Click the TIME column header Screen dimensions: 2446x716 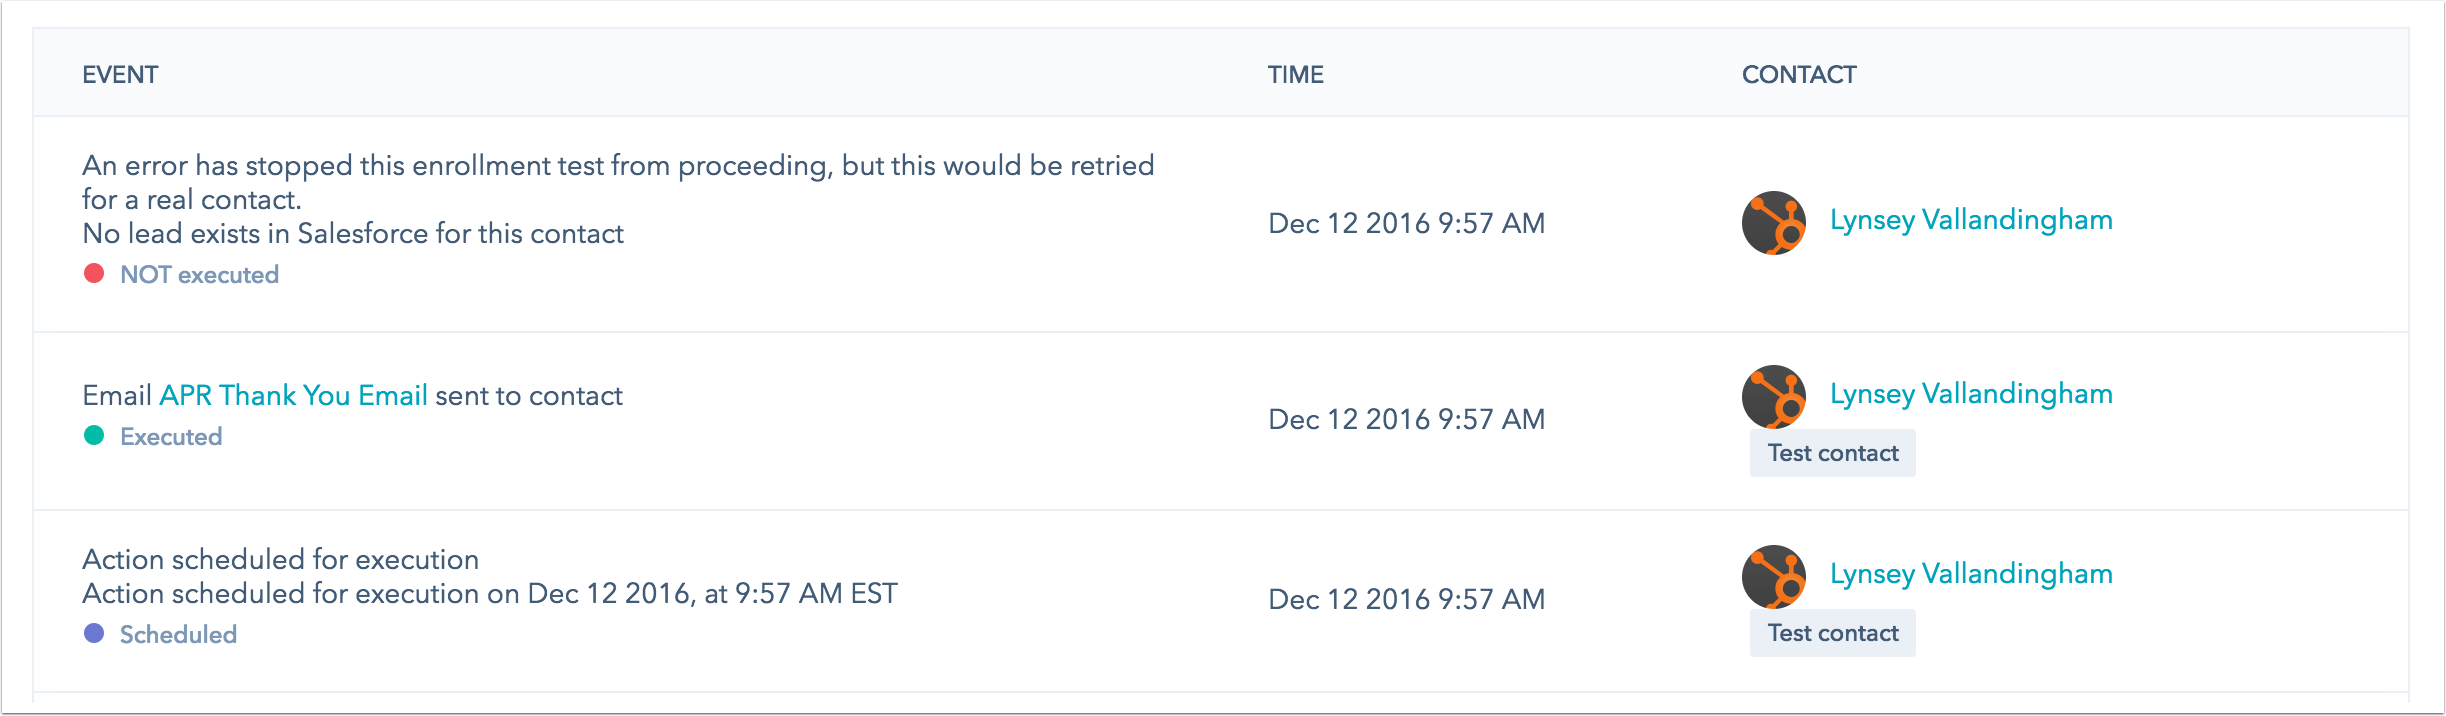1296,75
